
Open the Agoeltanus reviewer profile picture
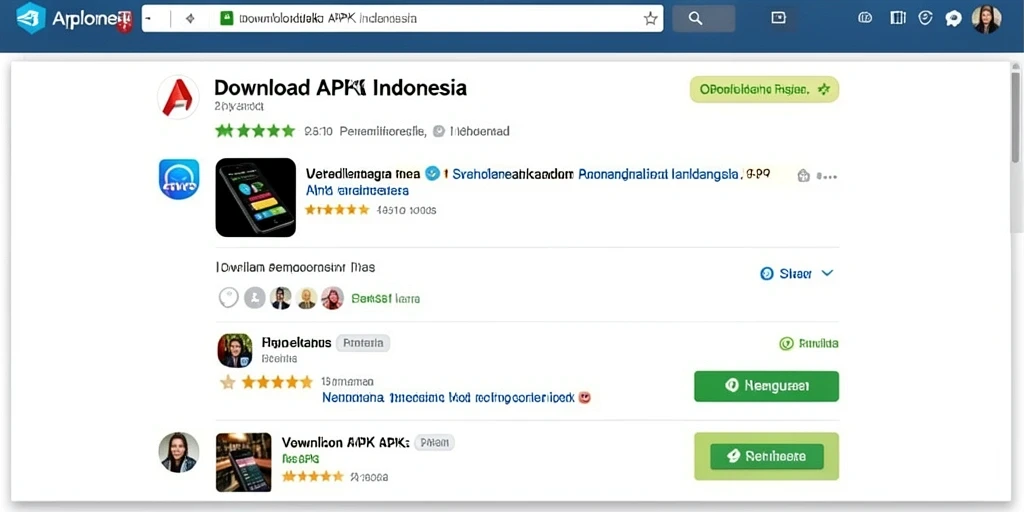tap(235, 351)
